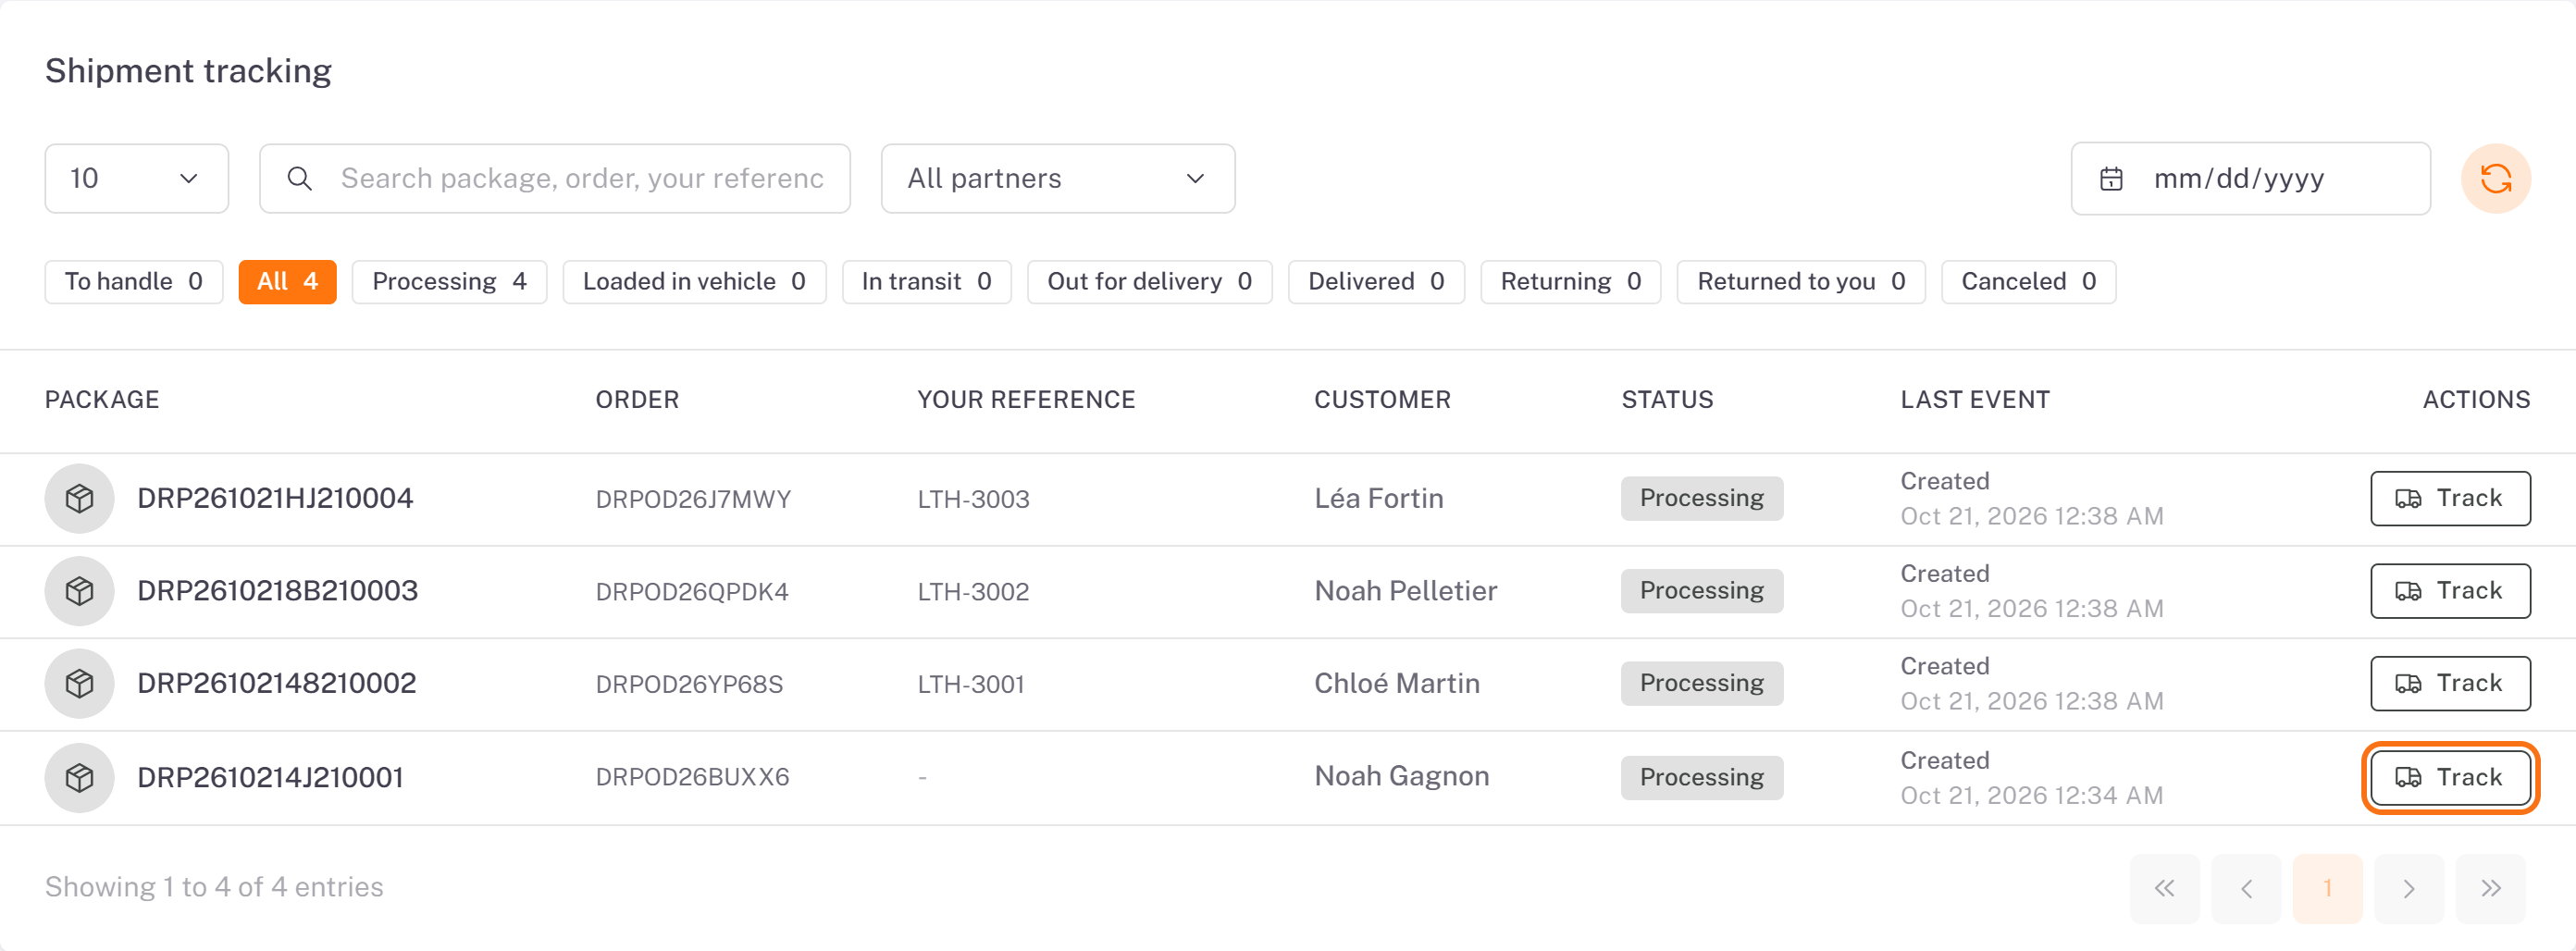Track Léa Fortin's package
2576x951 pixels.
click(2450, 498)
